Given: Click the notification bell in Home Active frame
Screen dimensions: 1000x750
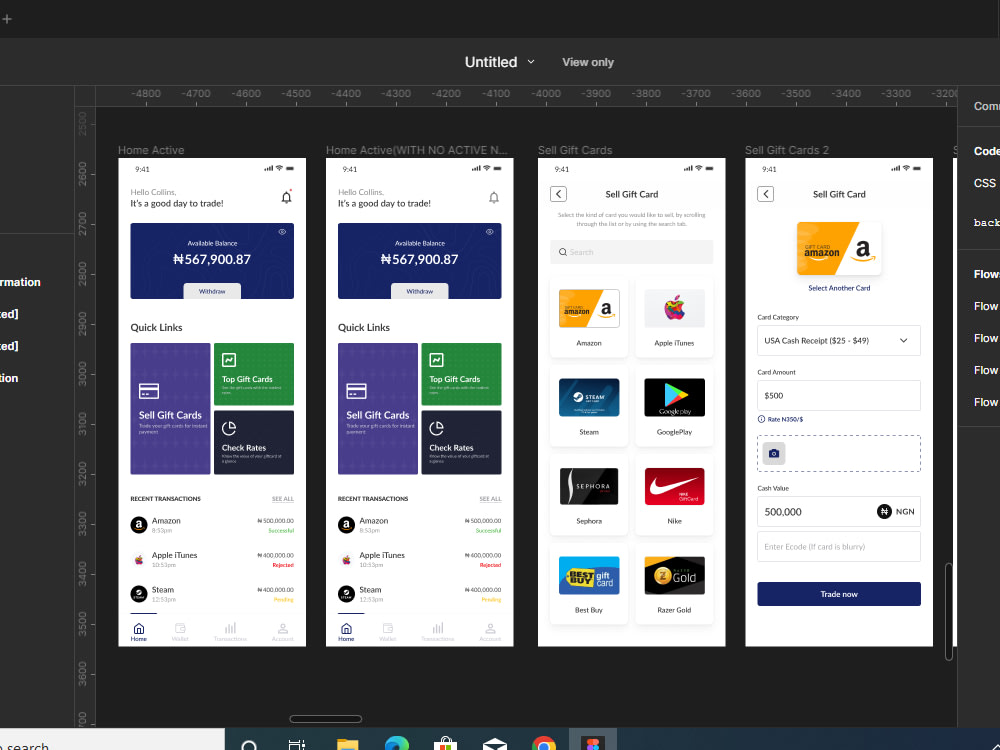Looking at the screenshot, I should (x=286, y=197).
